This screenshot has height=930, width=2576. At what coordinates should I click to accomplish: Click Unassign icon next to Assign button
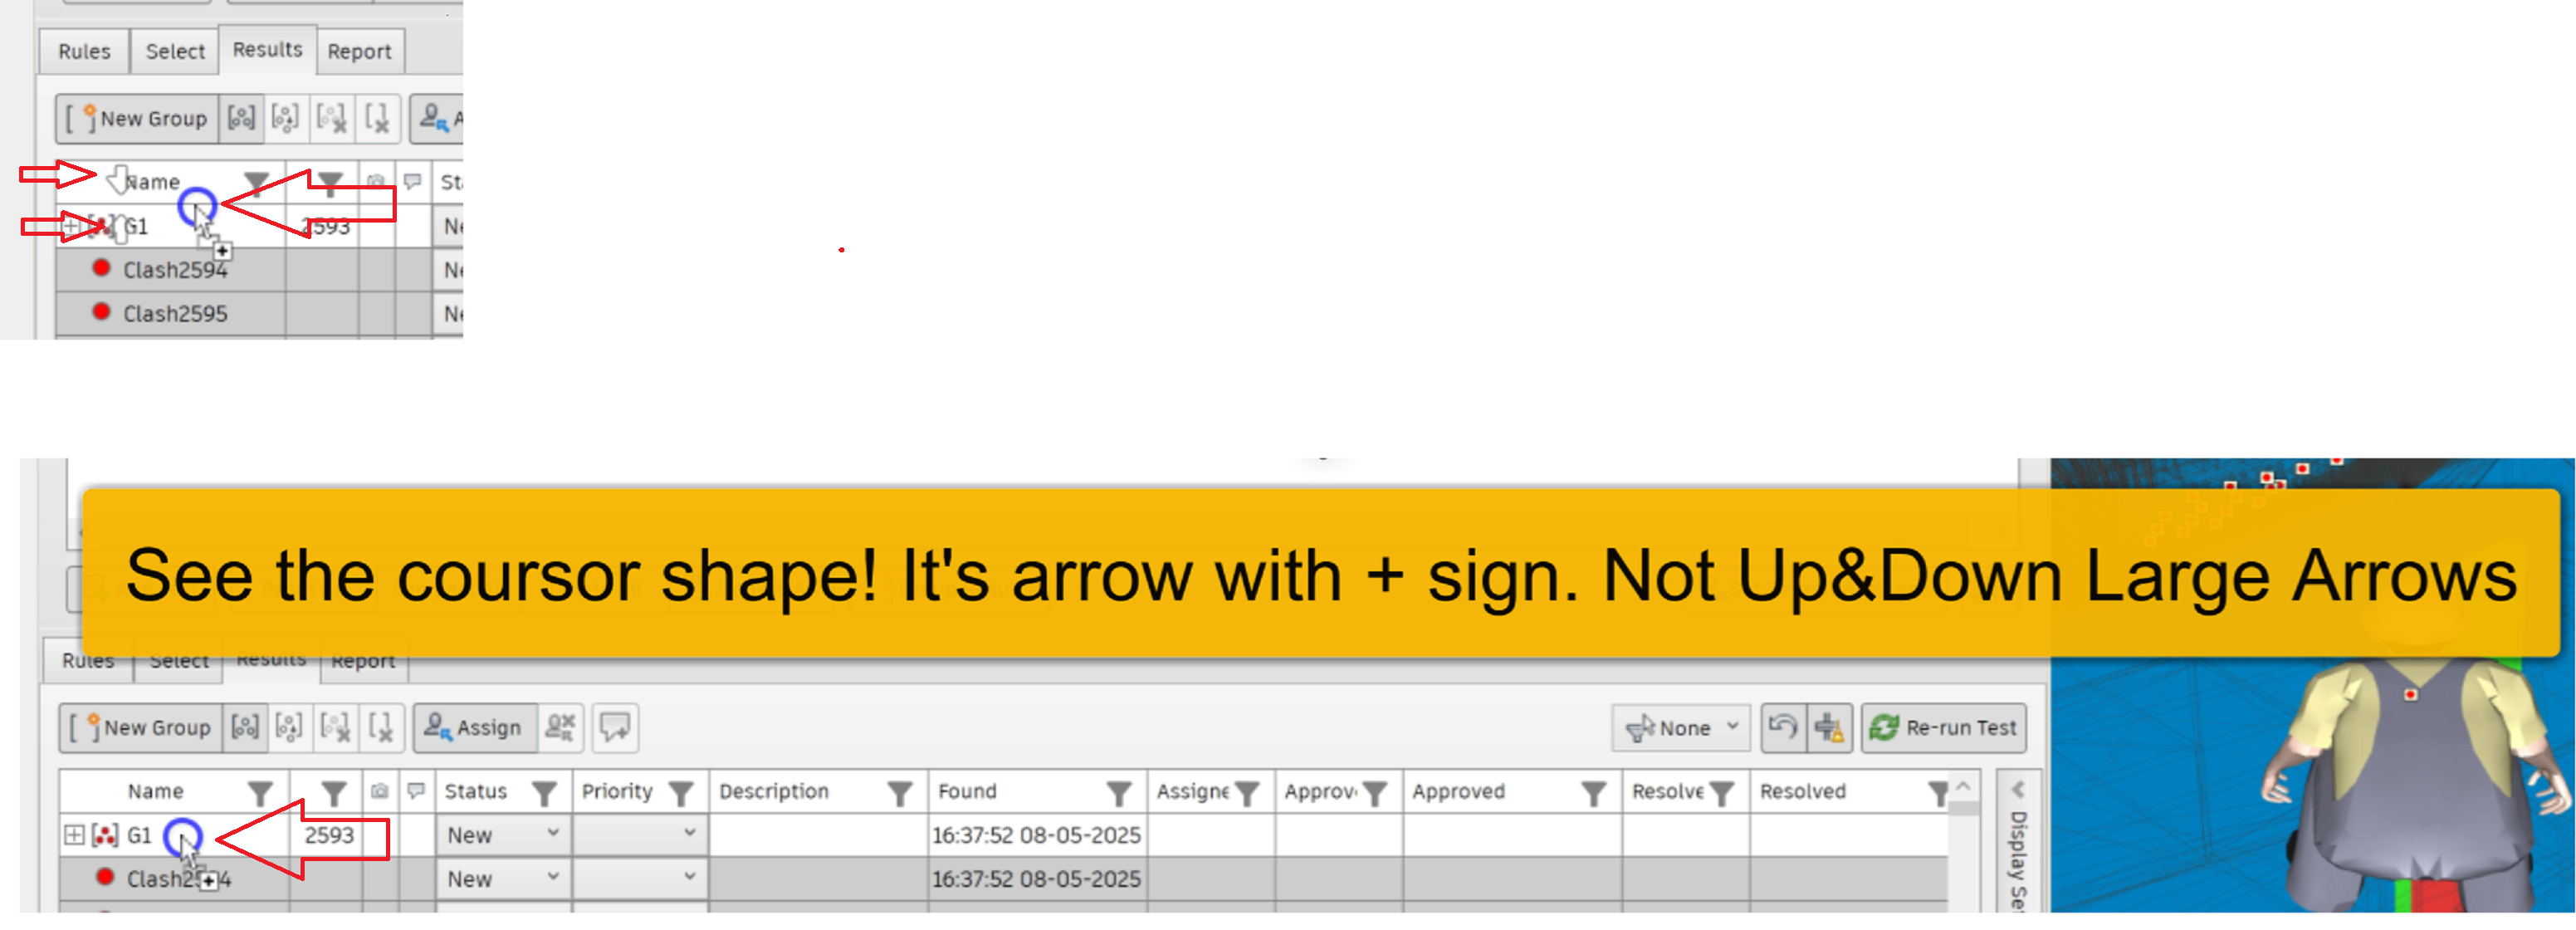tap(560, 727)
